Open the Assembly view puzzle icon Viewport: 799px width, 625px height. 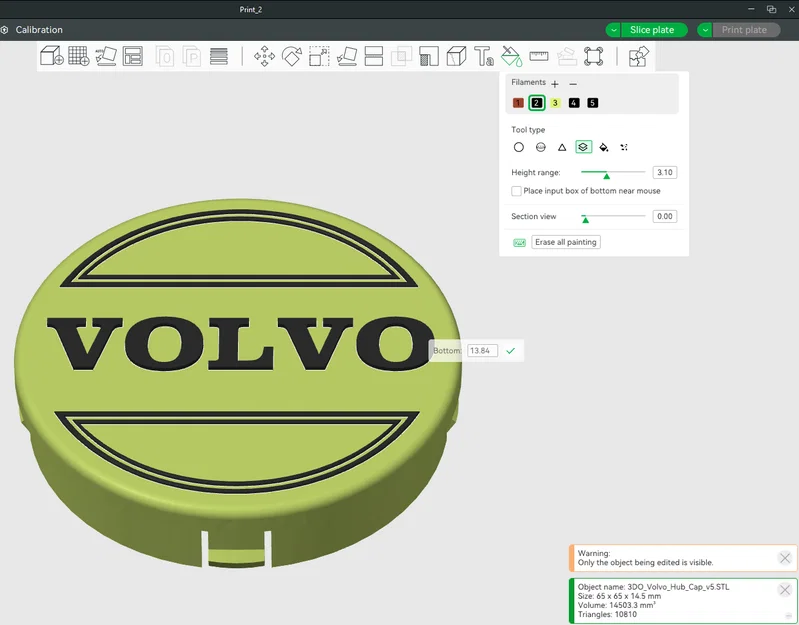[x=639, y=56]
